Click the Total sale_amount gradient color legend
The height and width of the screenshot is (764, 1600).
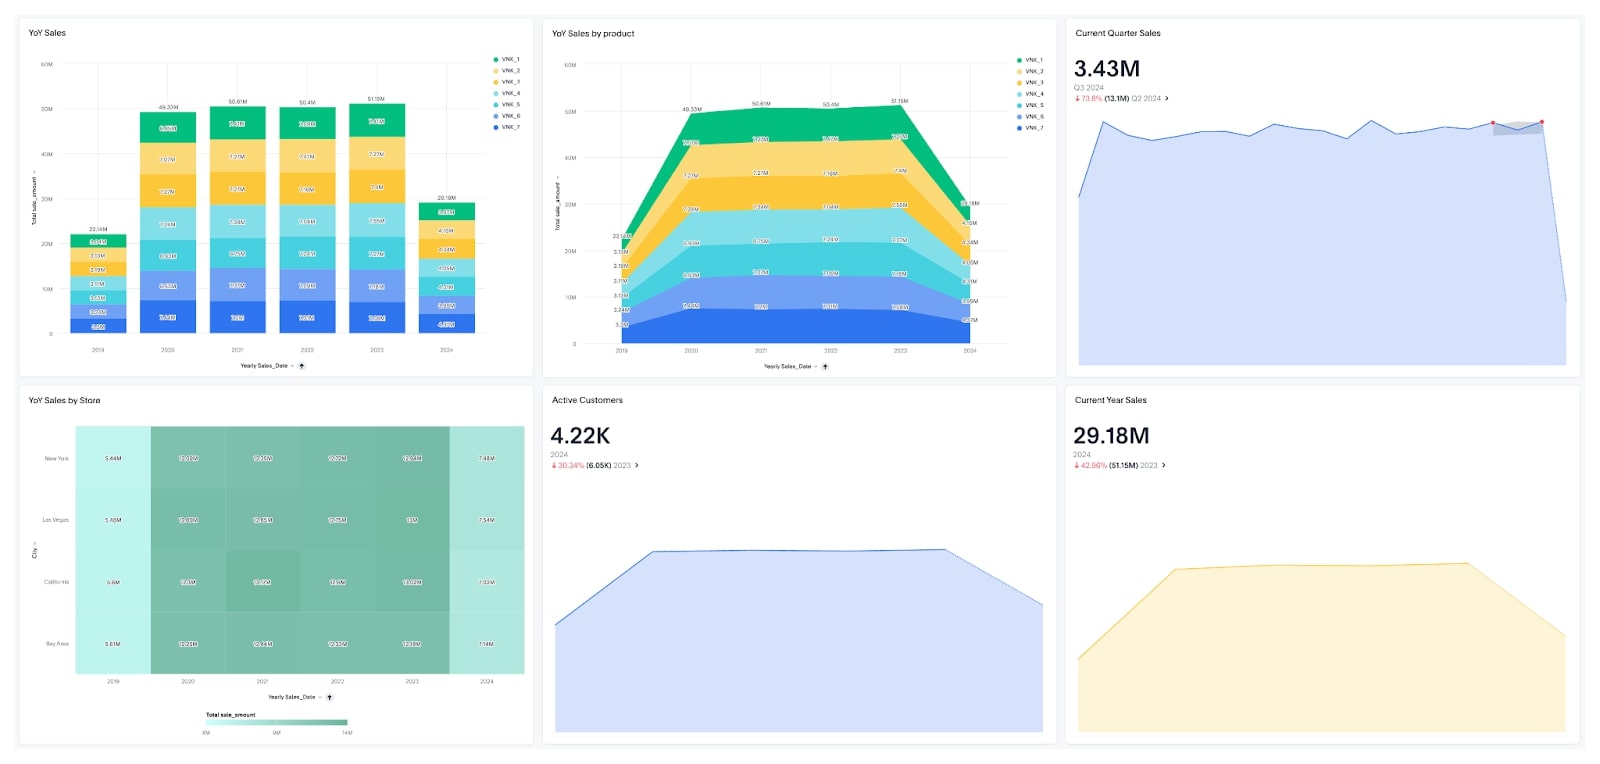click(276, 722)
